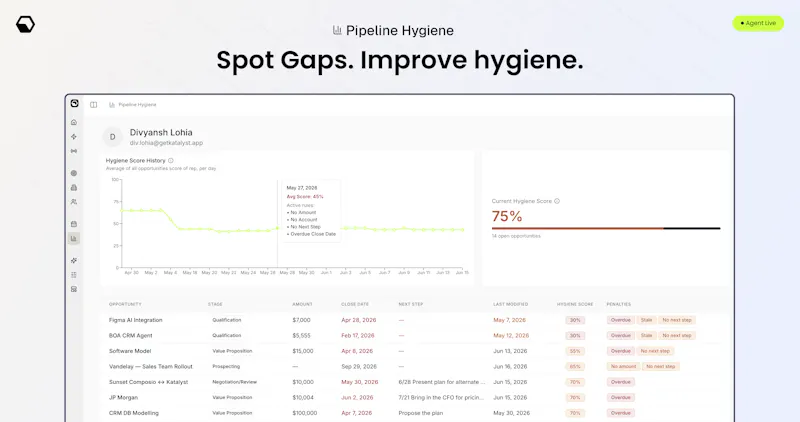Toggle the sidebar panel collapse icon

click(93, 105)
